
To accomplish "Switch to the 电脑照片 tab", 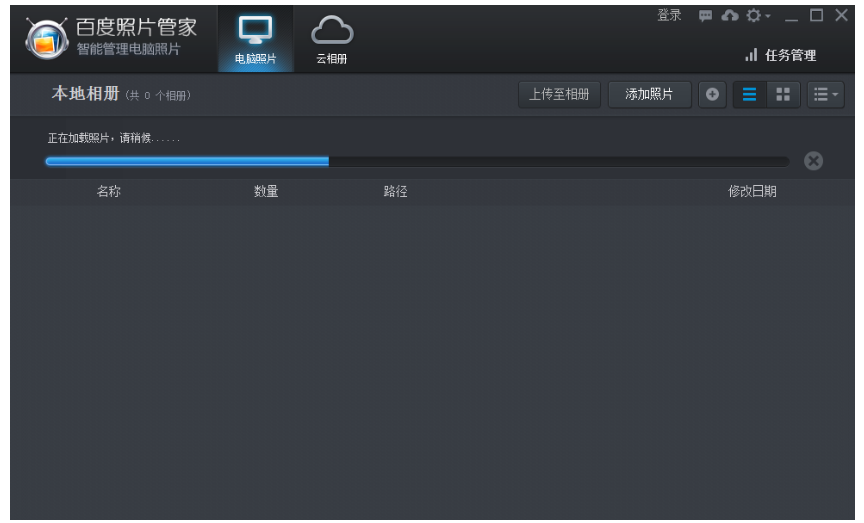I will (256, 39).
